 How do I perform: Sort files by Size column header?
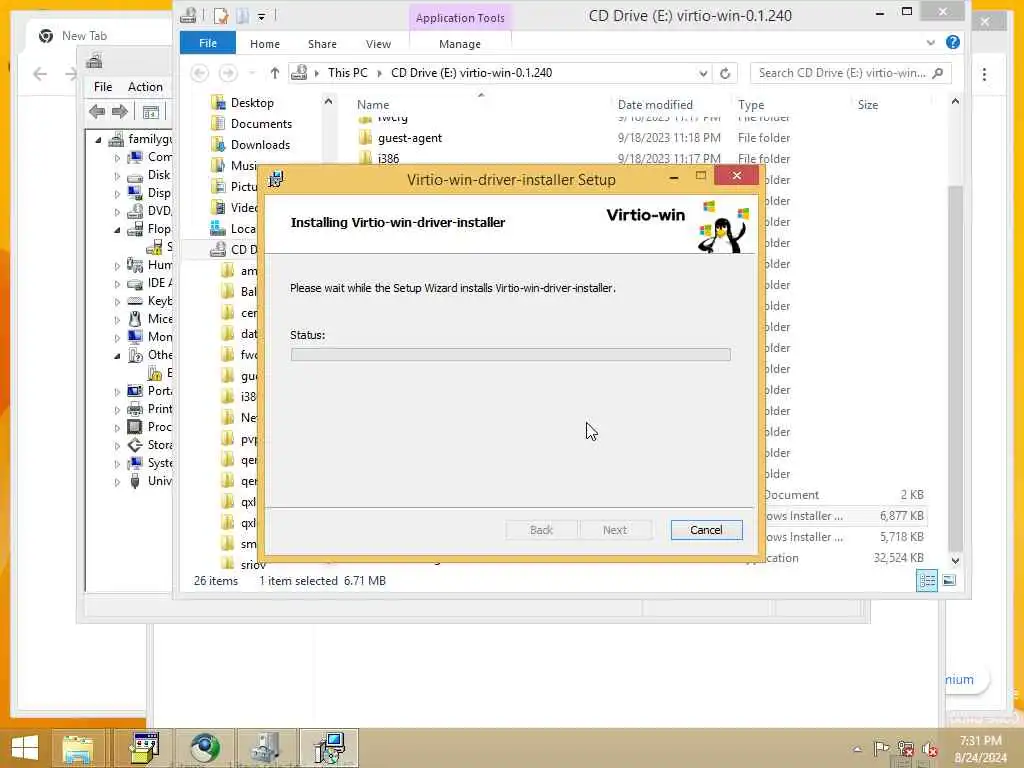click(x=868, y=104)
